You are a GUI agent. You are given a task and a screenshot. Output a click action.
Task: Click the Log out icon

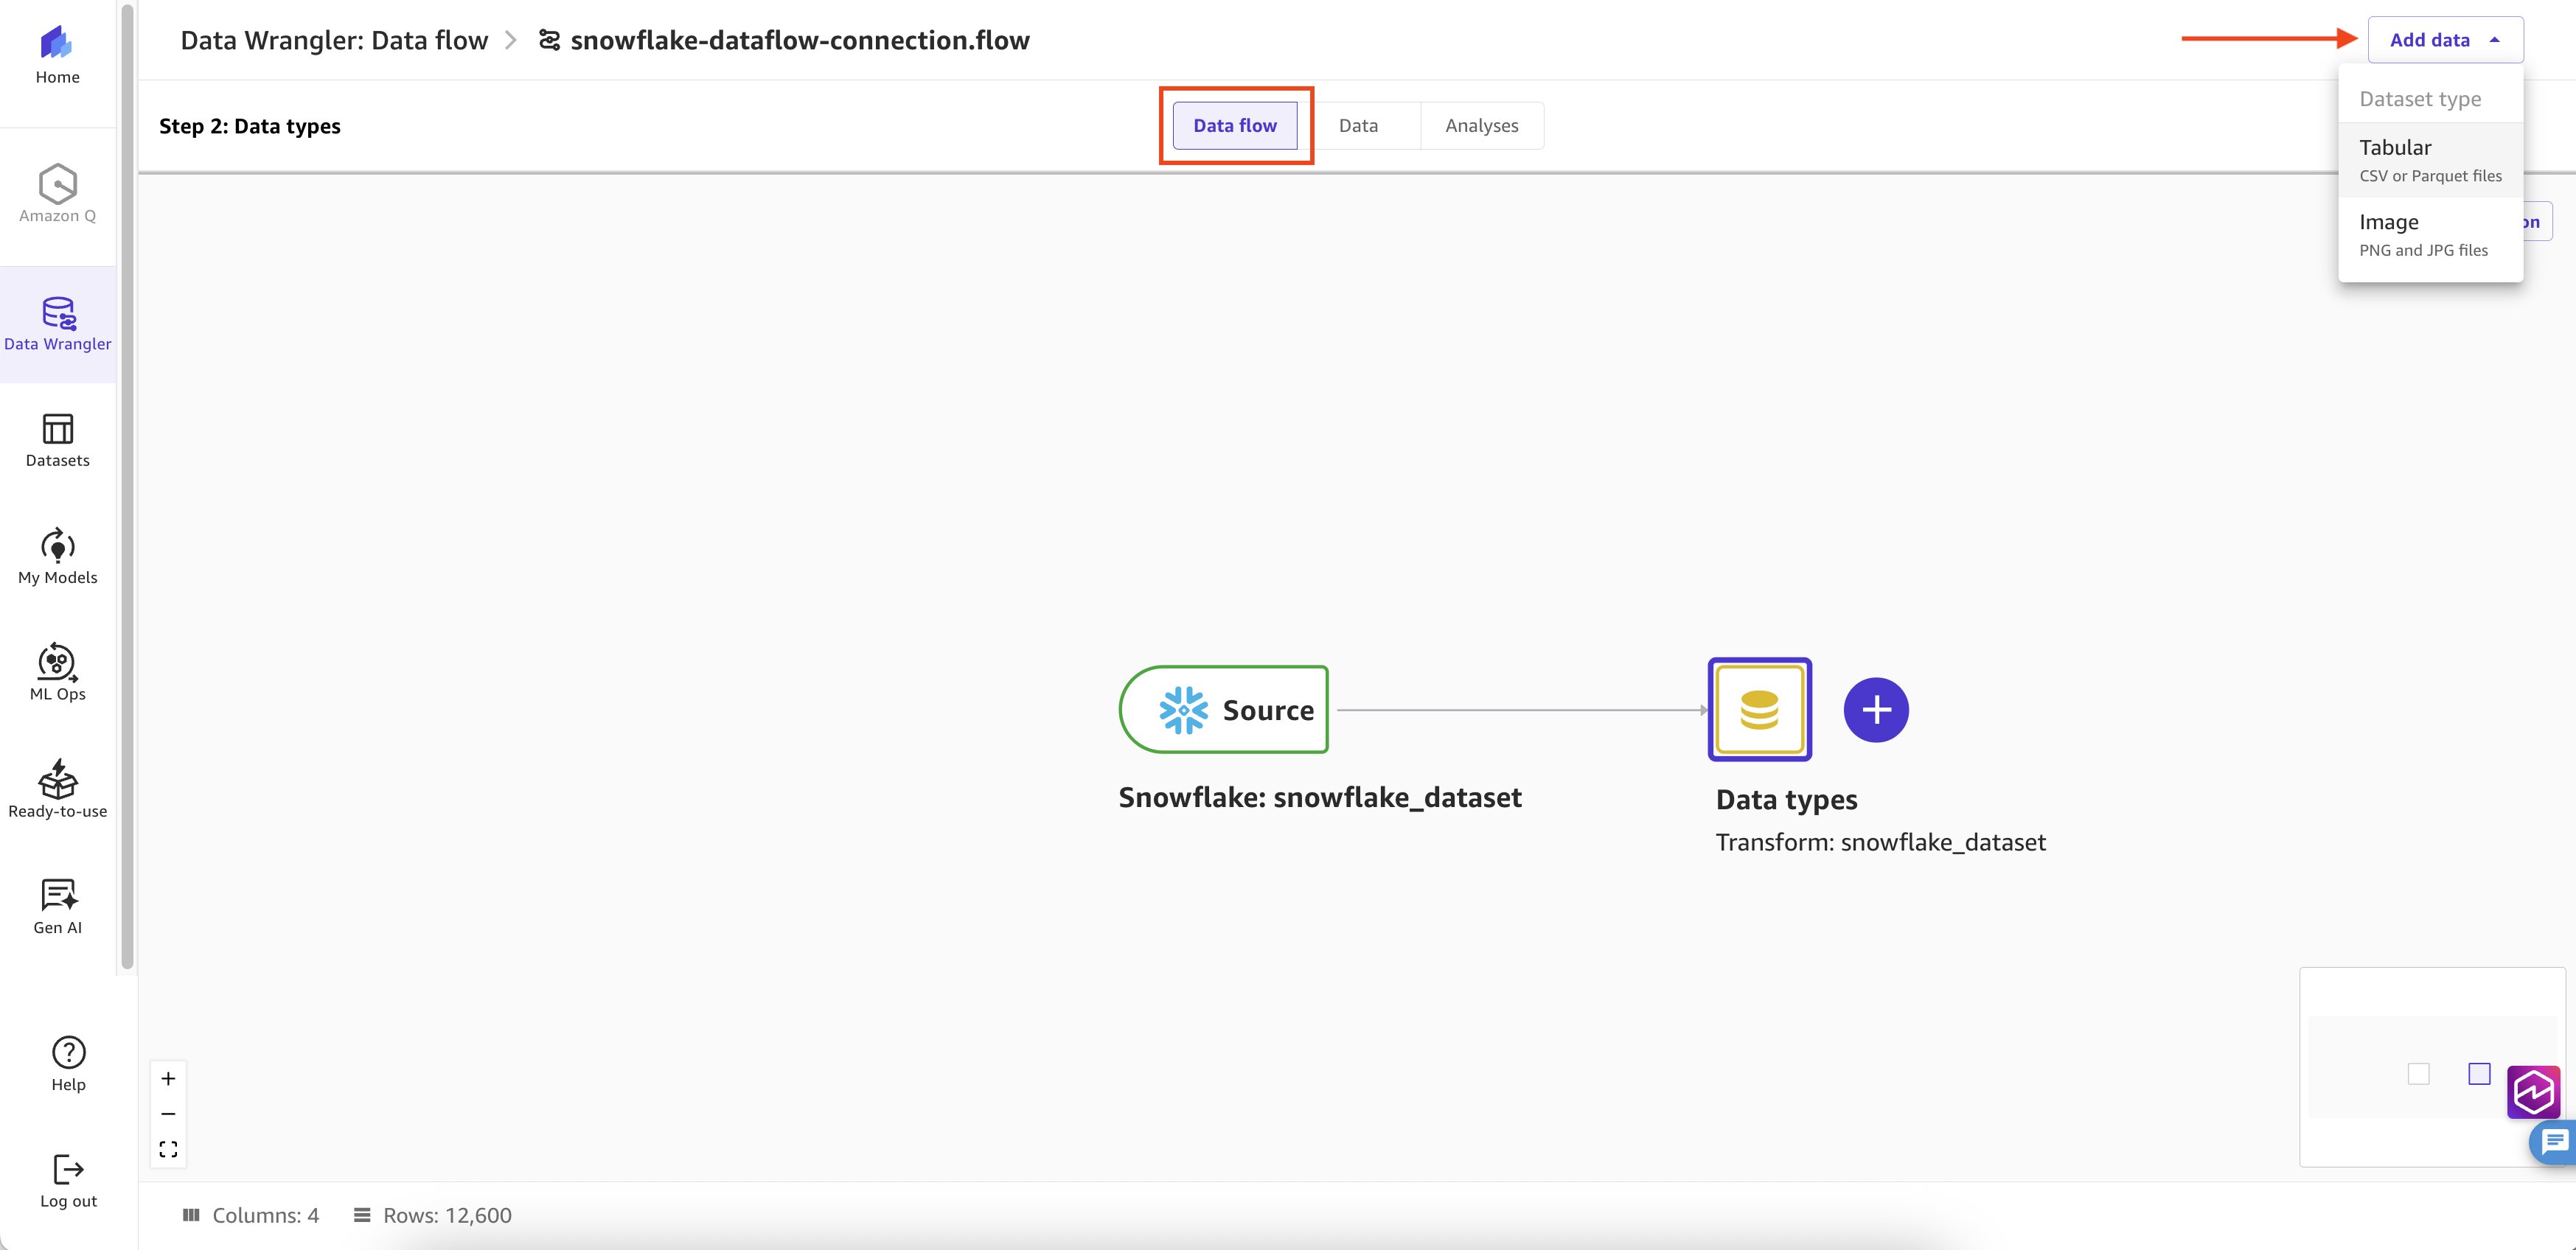click(68, 1168)
